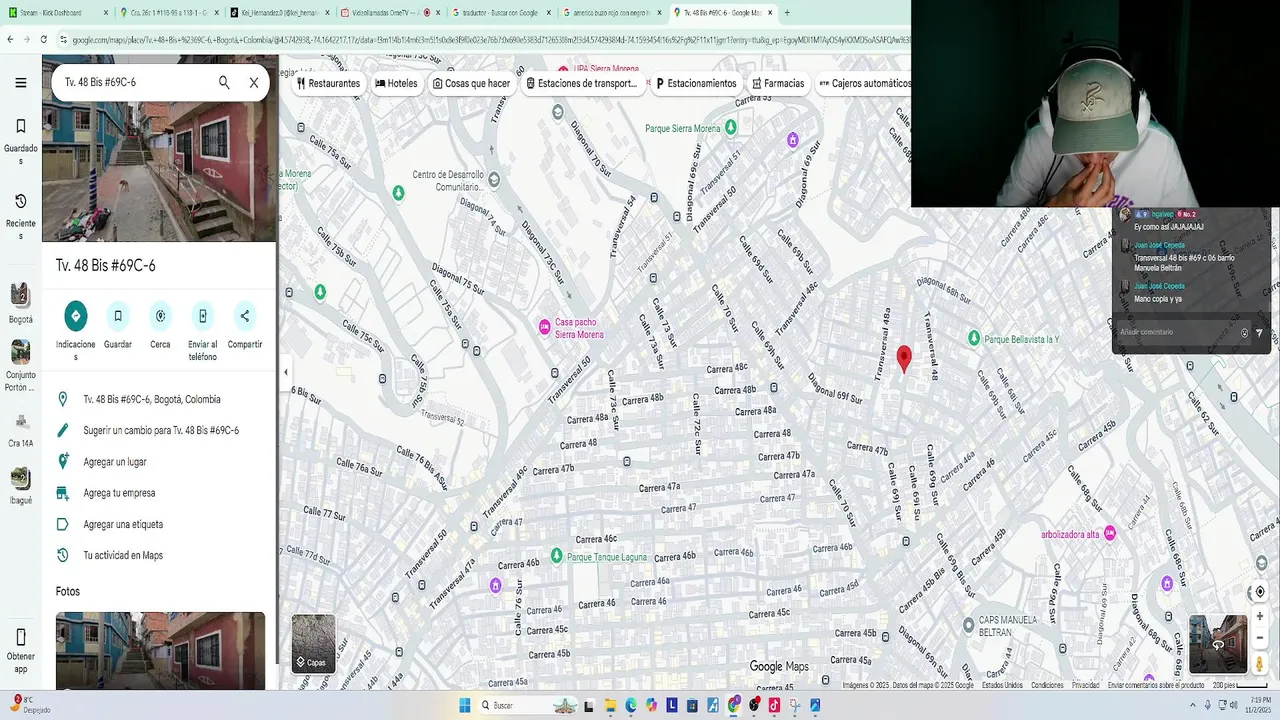Click the address Tv. 48 Bis #69C-6, Bogotá, Colombia
1280x720 pixels.
tap(160, 399)
